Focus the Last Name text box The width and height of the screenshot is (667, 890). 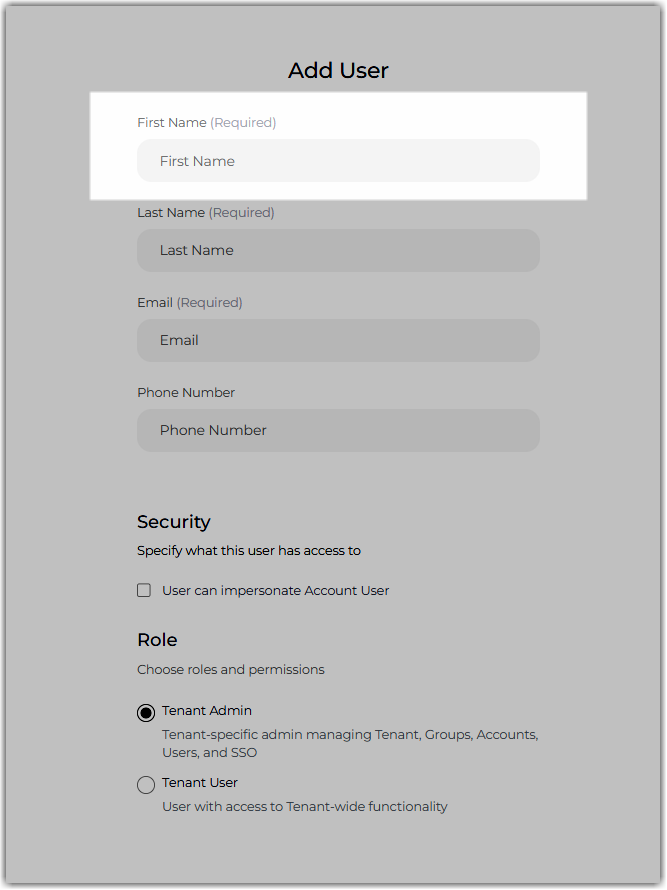(x=338, y=250)
